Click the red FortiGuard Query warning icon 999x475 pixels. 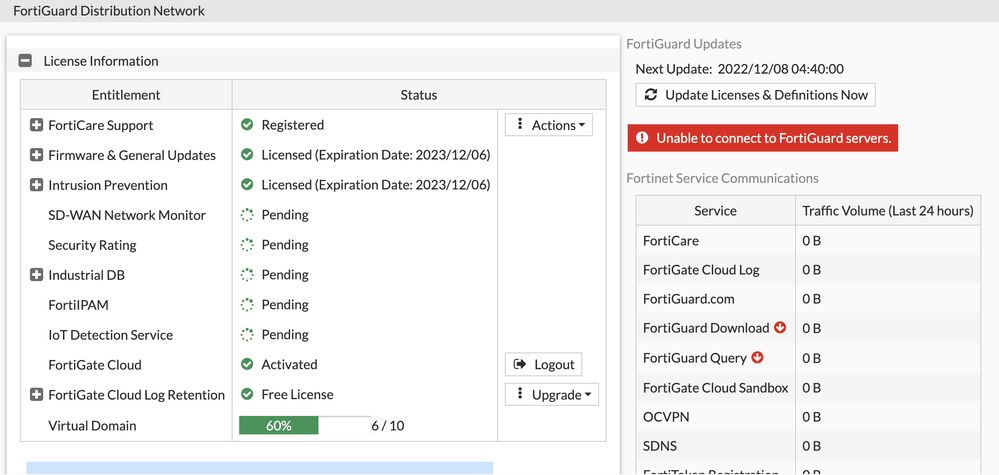point(757,358)
